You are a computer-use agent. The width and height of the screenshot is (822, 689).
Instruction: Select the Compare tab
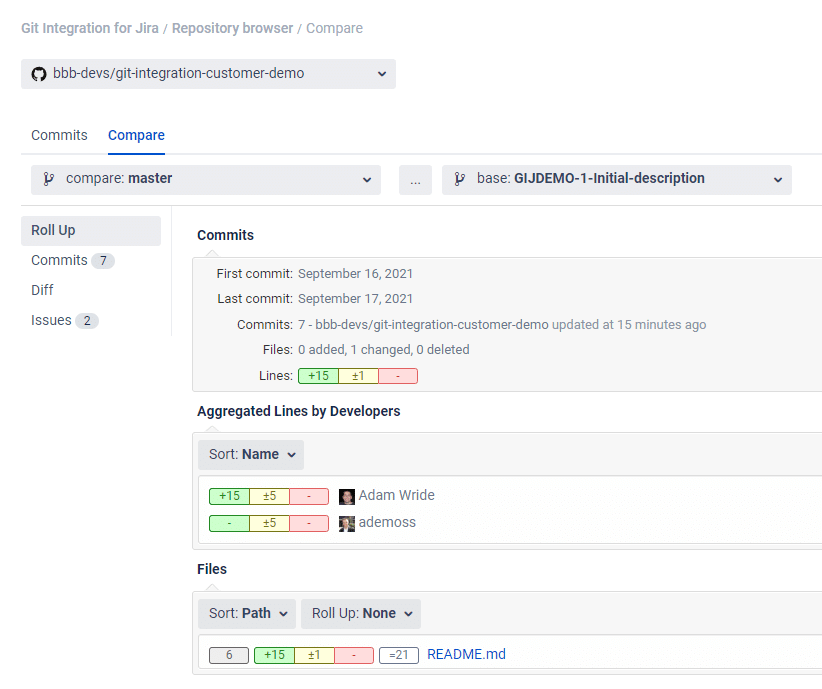point(136,135)
